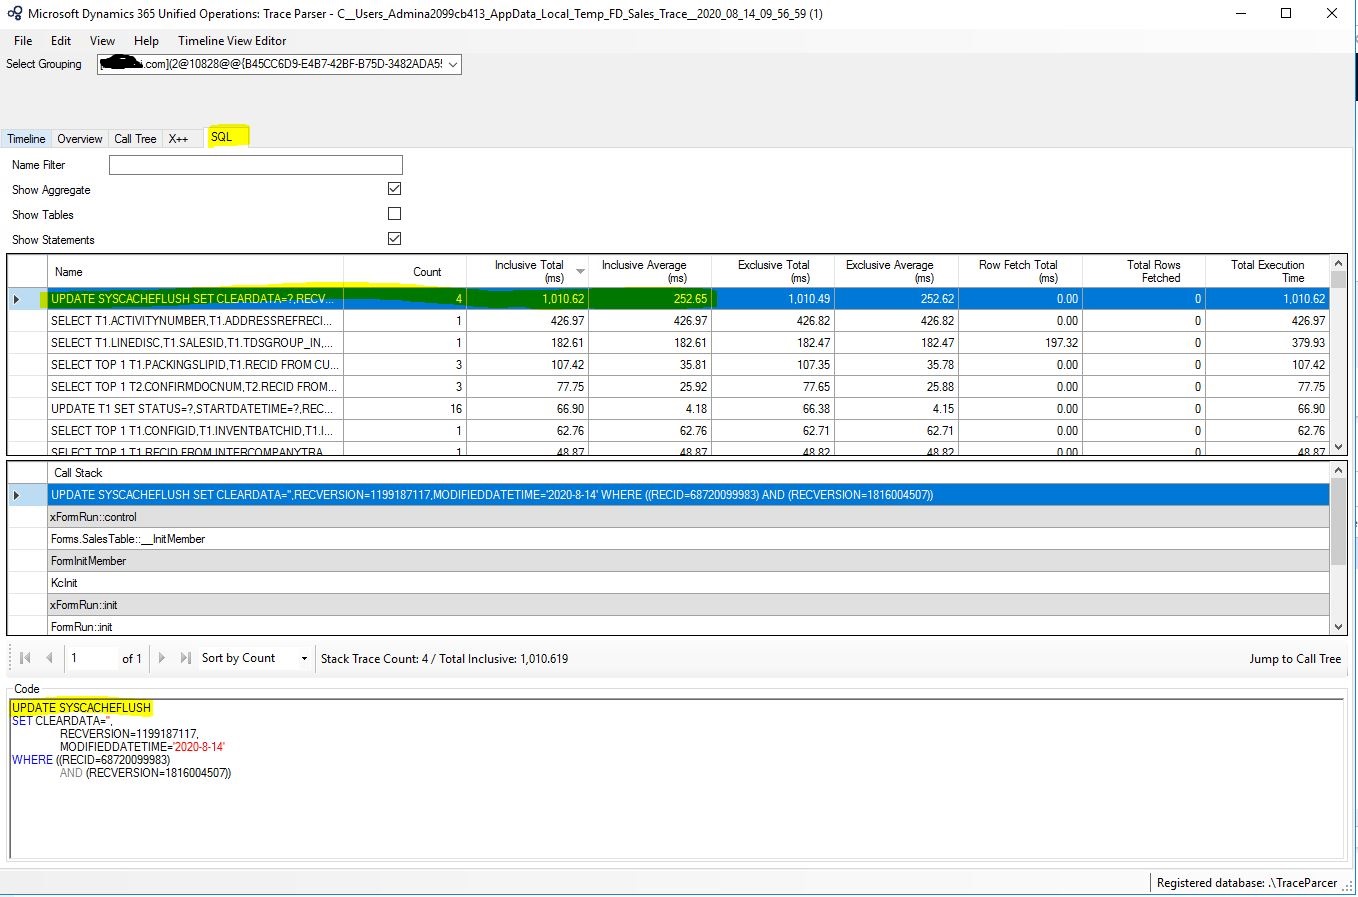Sort by Row Fetch Total (ms) header

(1019, 272)
